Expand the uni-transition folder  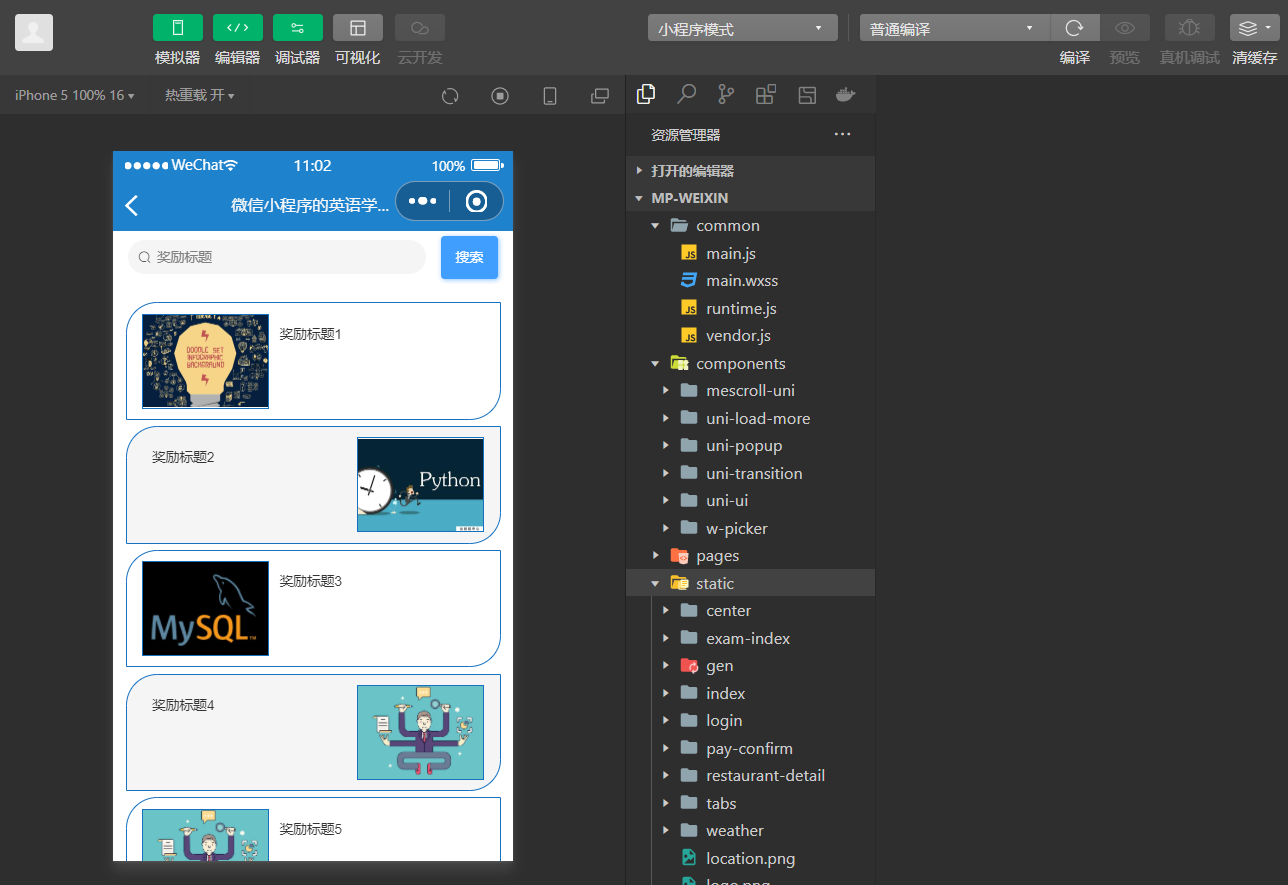point(750,473)
